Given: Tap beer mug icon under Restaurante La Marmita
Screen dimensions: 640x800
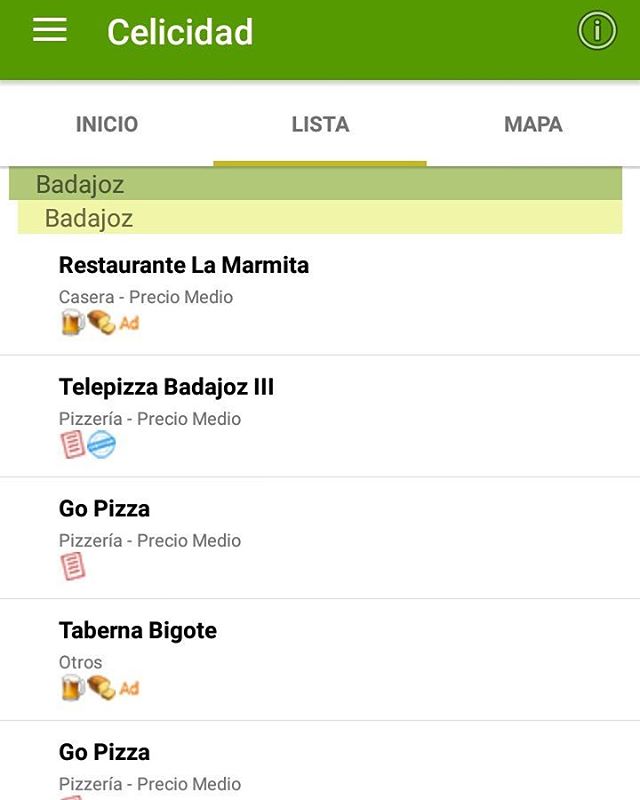Looking at the screenshot, I should pos(72,322).
